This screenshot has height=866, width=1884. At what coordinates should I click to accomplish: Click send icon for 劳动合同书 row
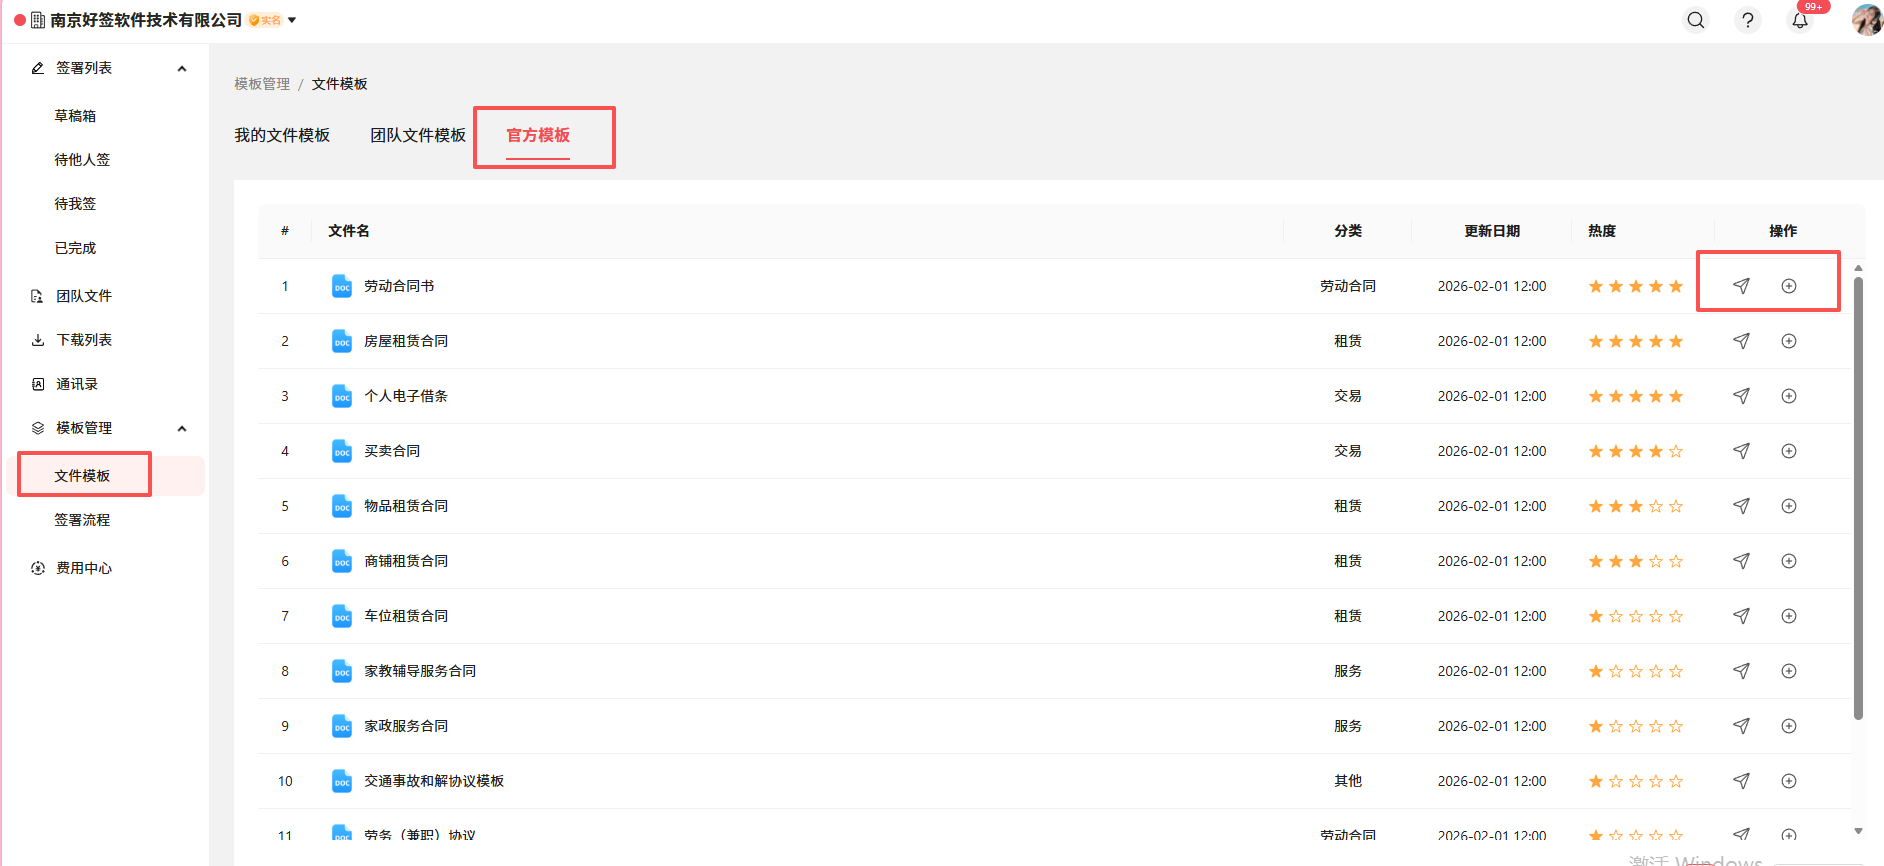(x=1741, y=286)
